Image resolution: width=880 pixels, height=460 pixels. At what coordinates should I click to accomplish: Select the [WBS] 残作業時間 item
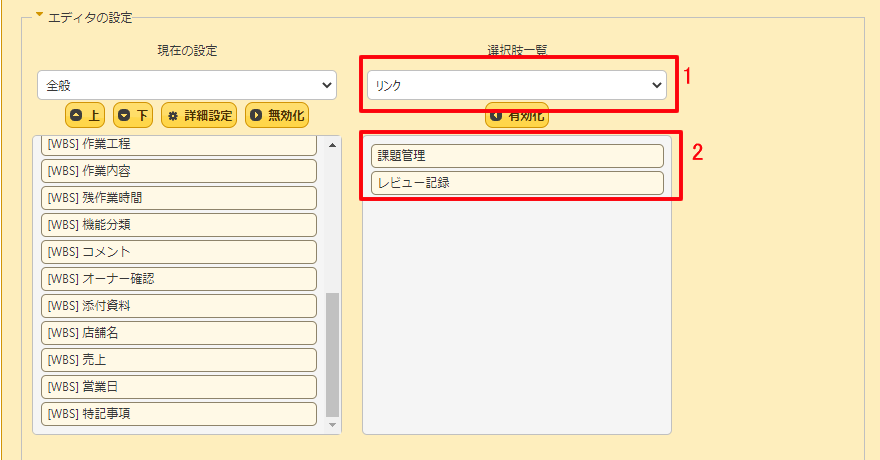[x=179, y=198]
